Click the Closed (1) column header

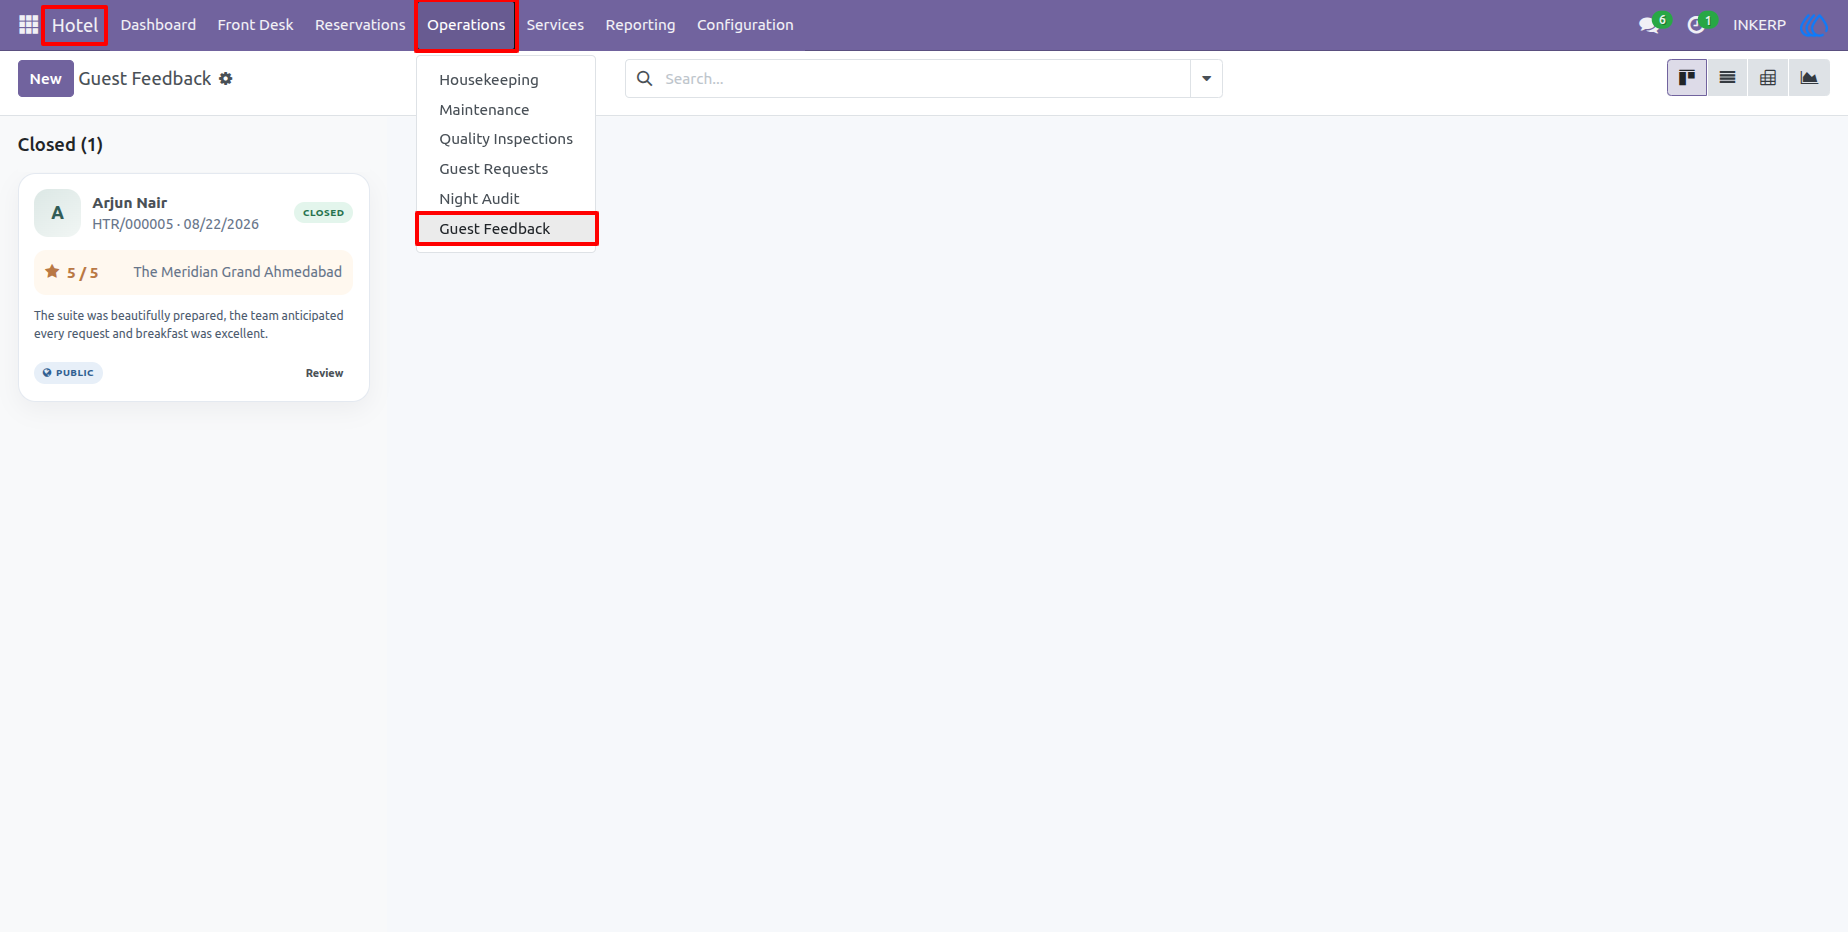60,145
